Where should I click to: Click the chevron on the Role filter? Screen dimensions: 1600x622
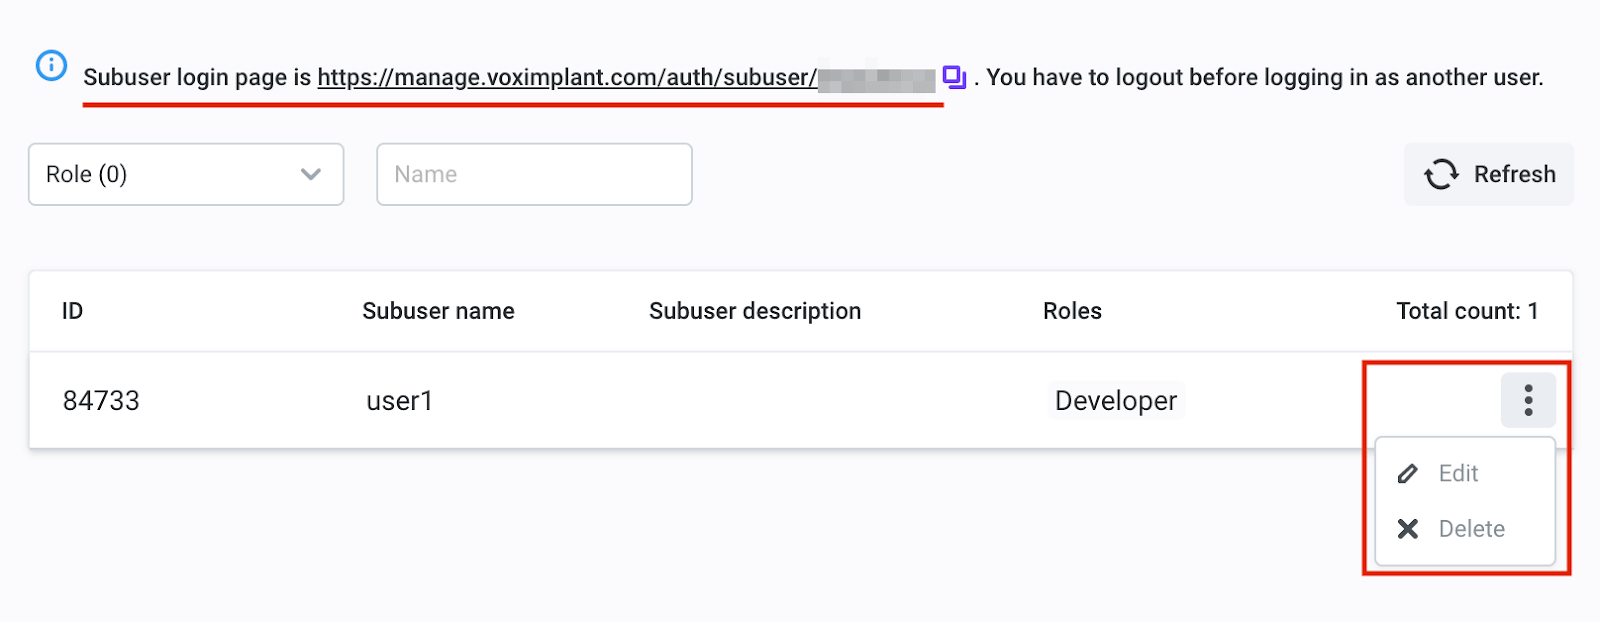click(310, 174)
